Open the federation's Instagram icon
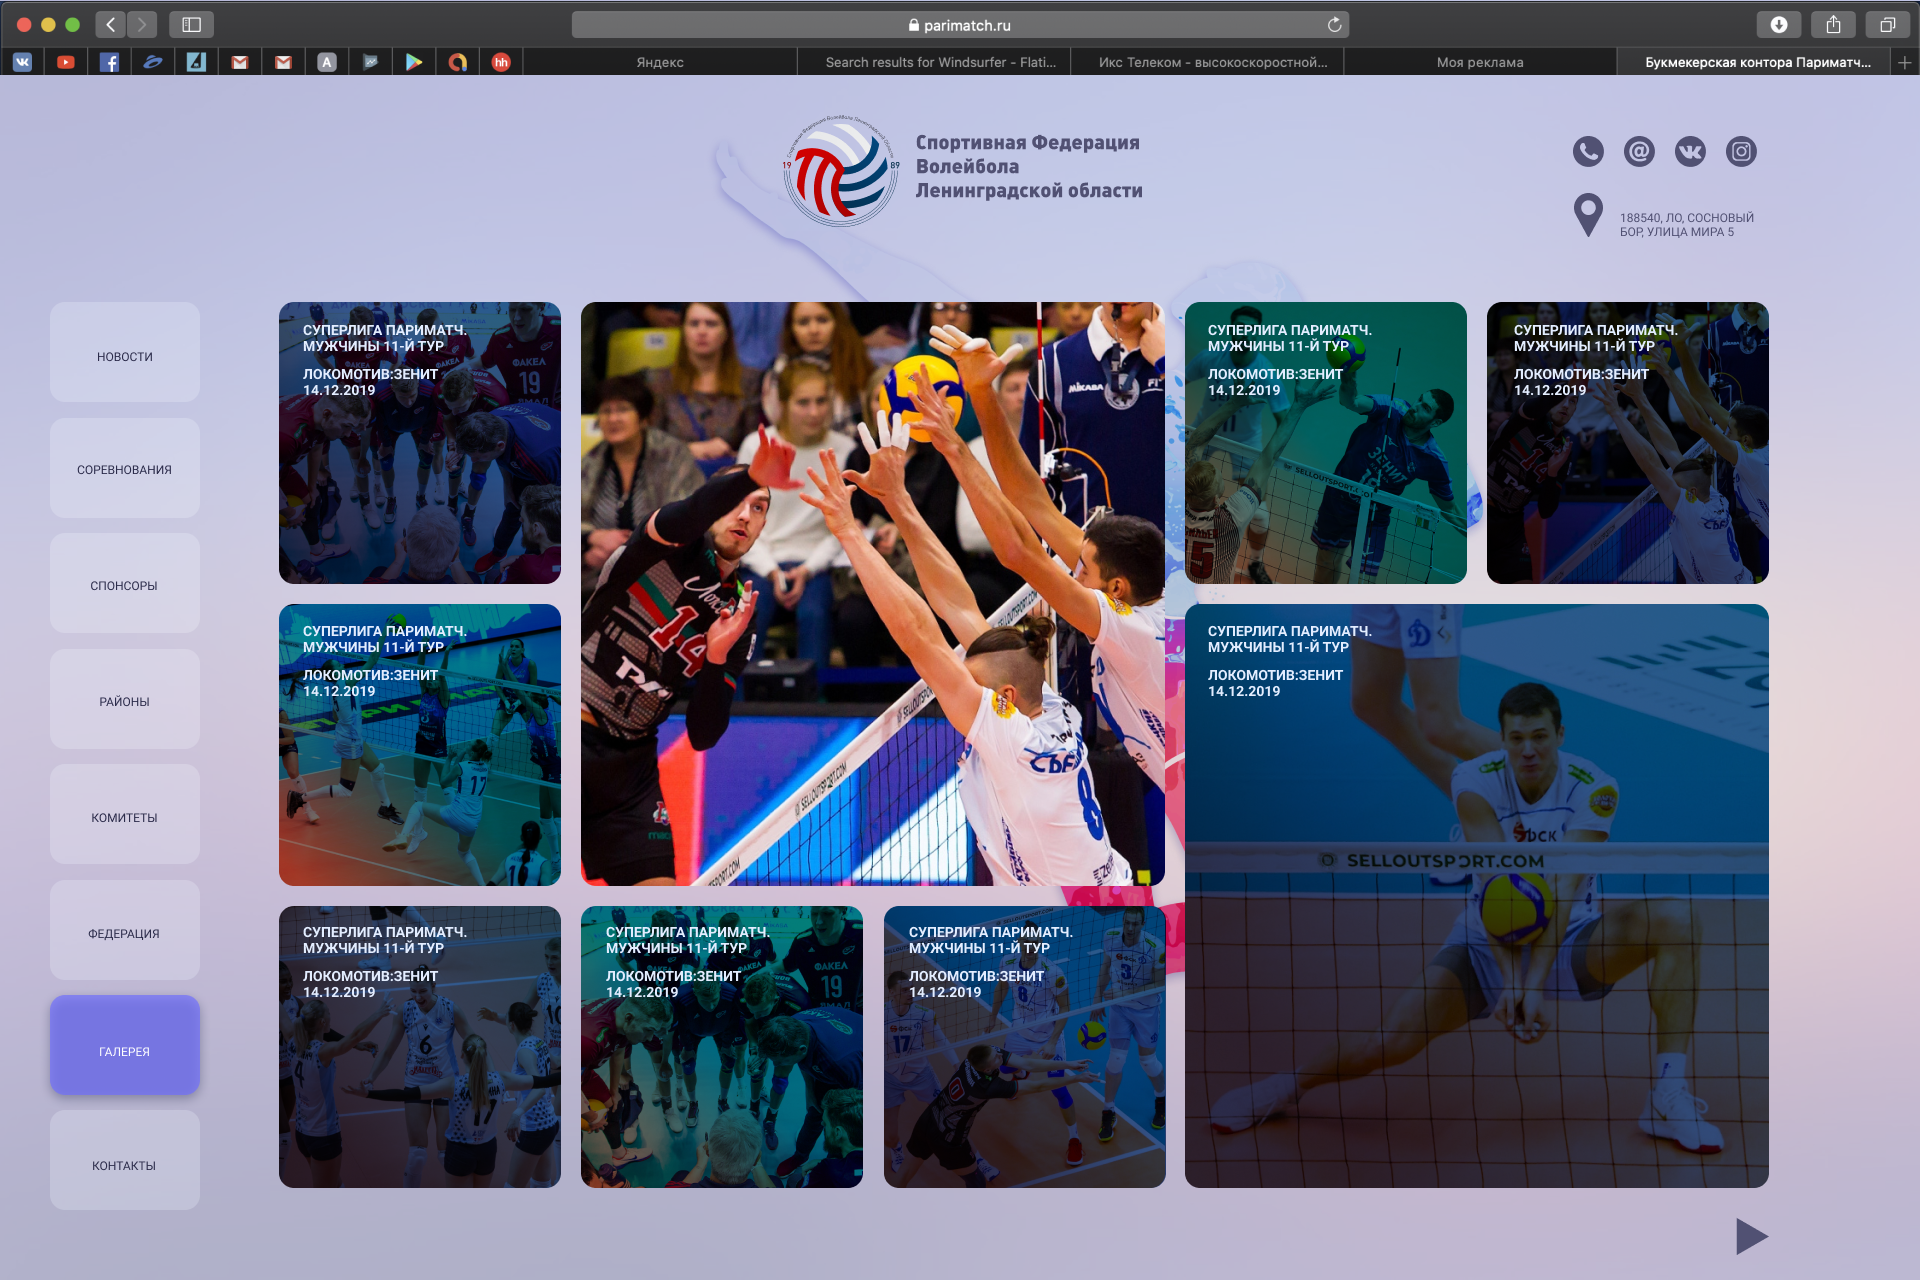1920x1280 pixels. point(1741,152)
